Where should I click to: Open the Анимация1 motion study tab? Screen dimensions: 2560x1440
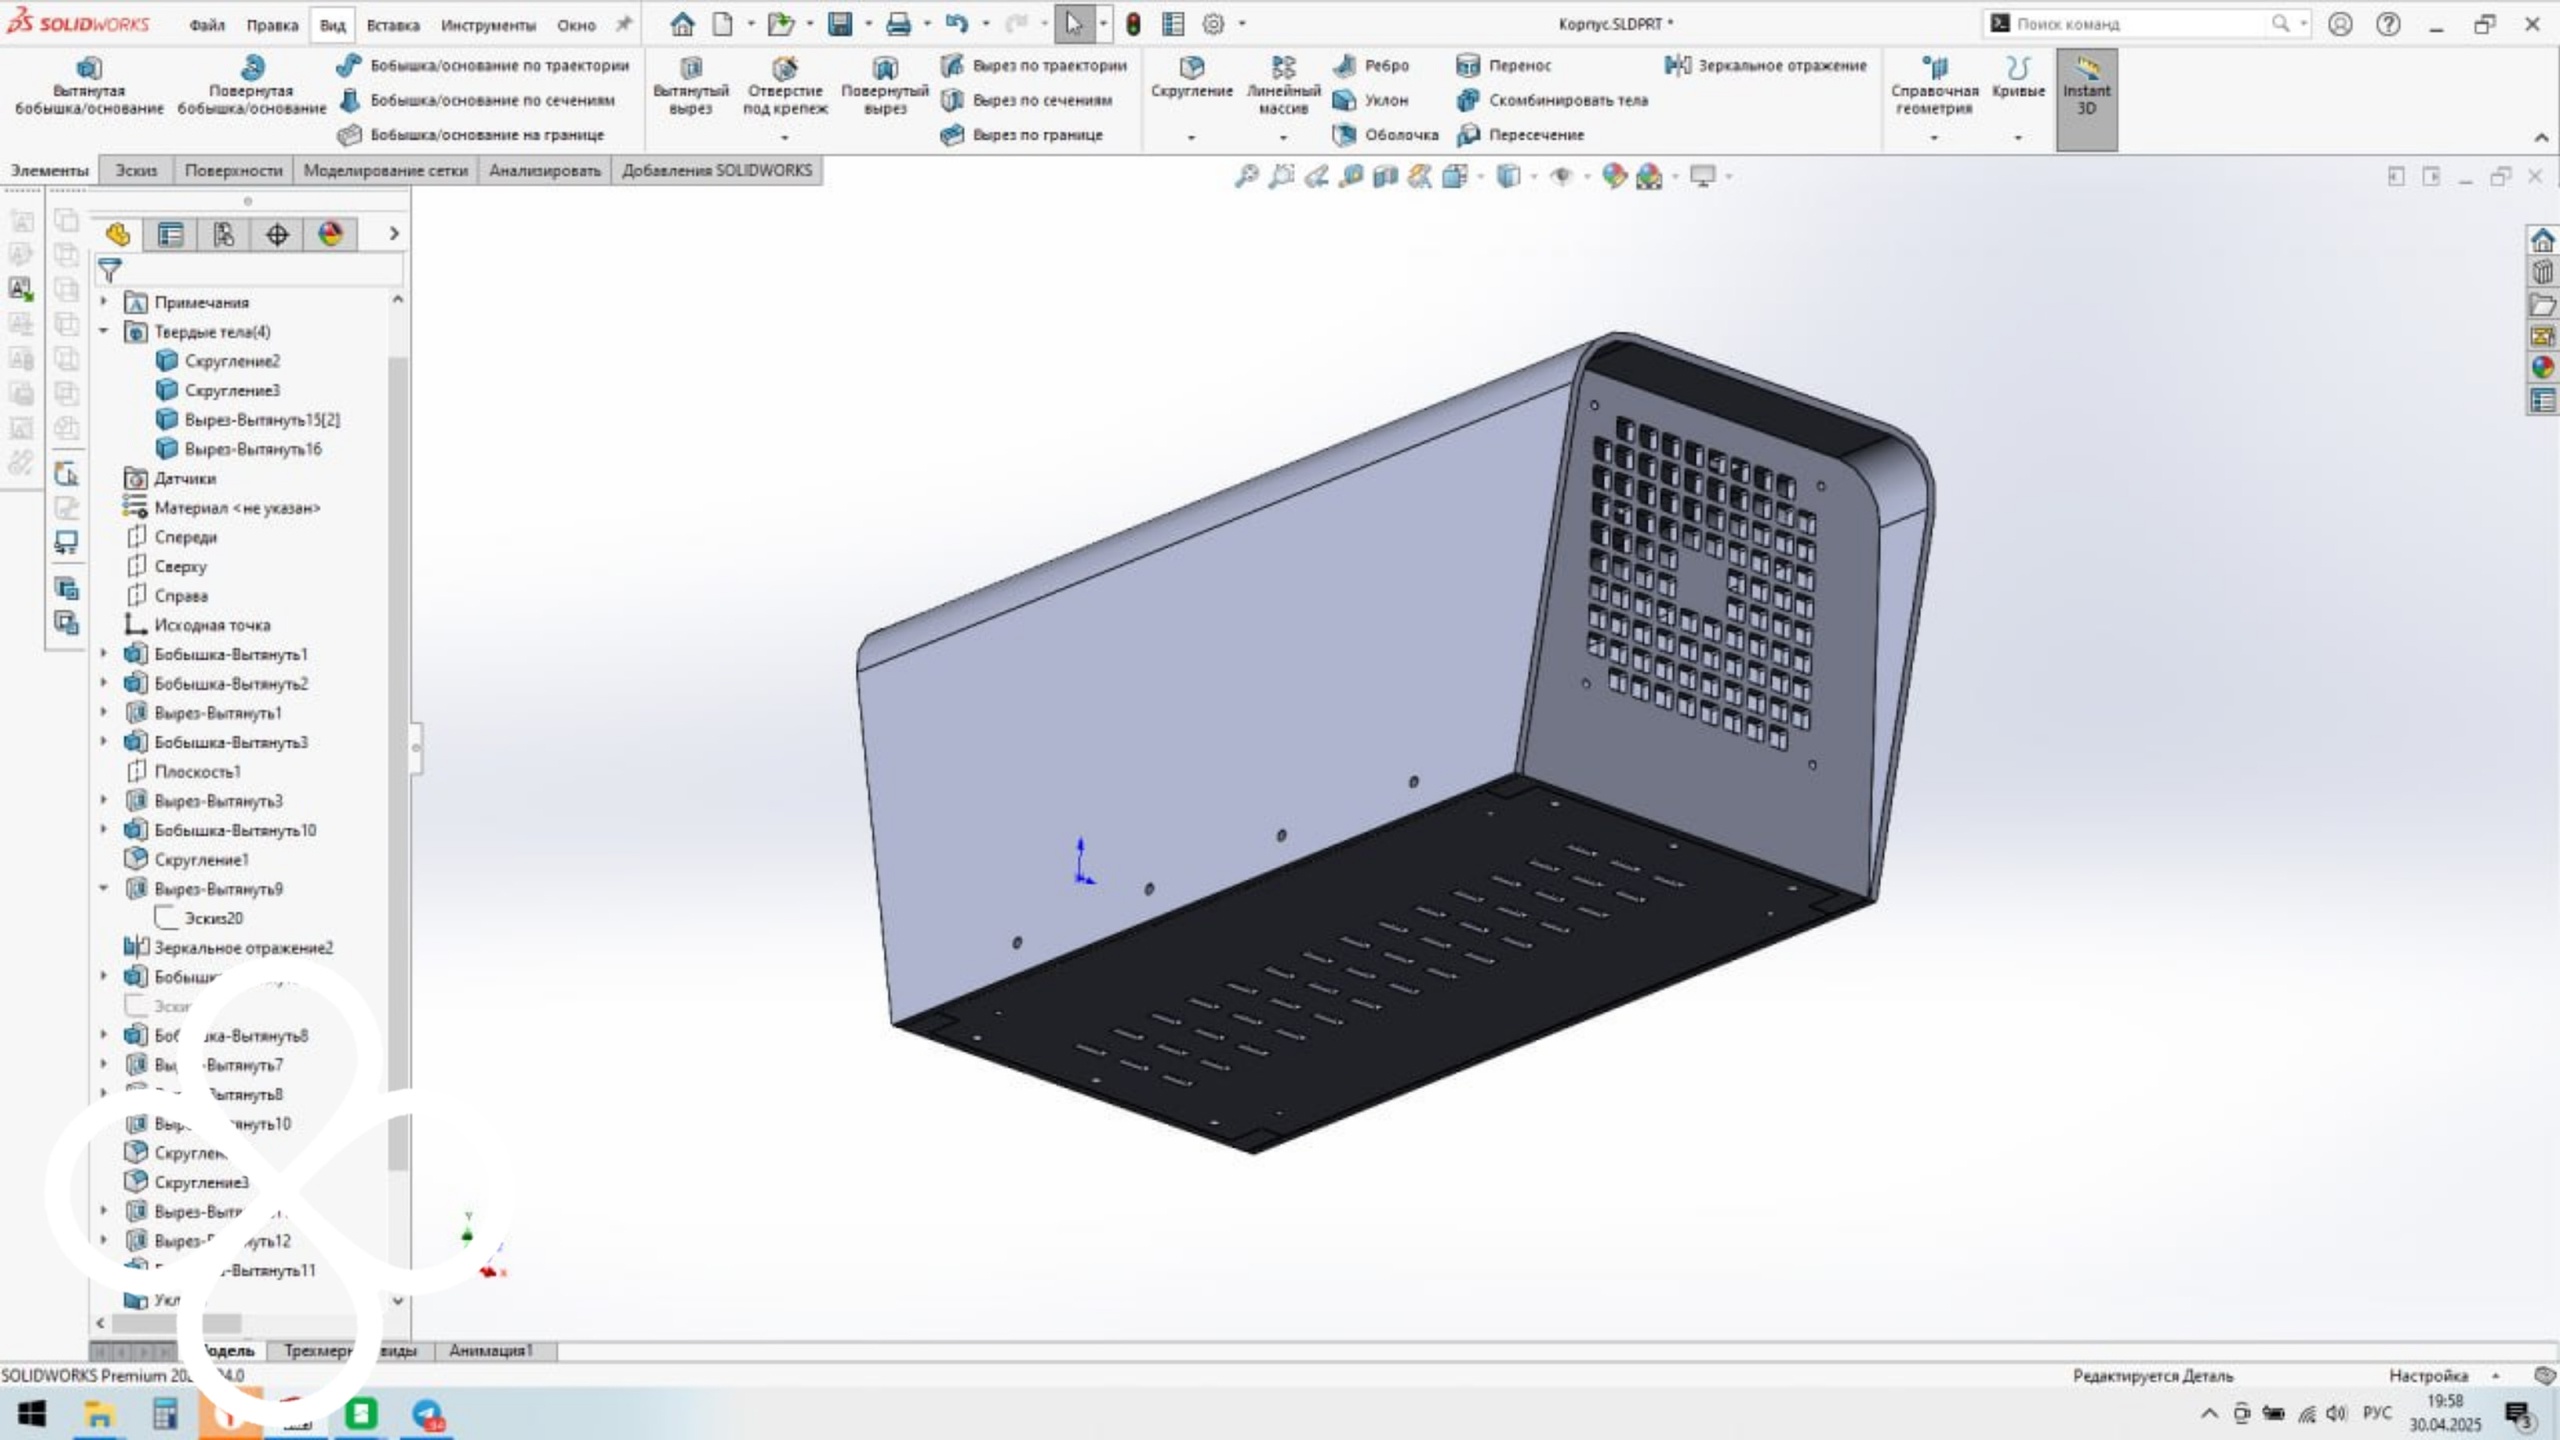tap(491, 1351)
